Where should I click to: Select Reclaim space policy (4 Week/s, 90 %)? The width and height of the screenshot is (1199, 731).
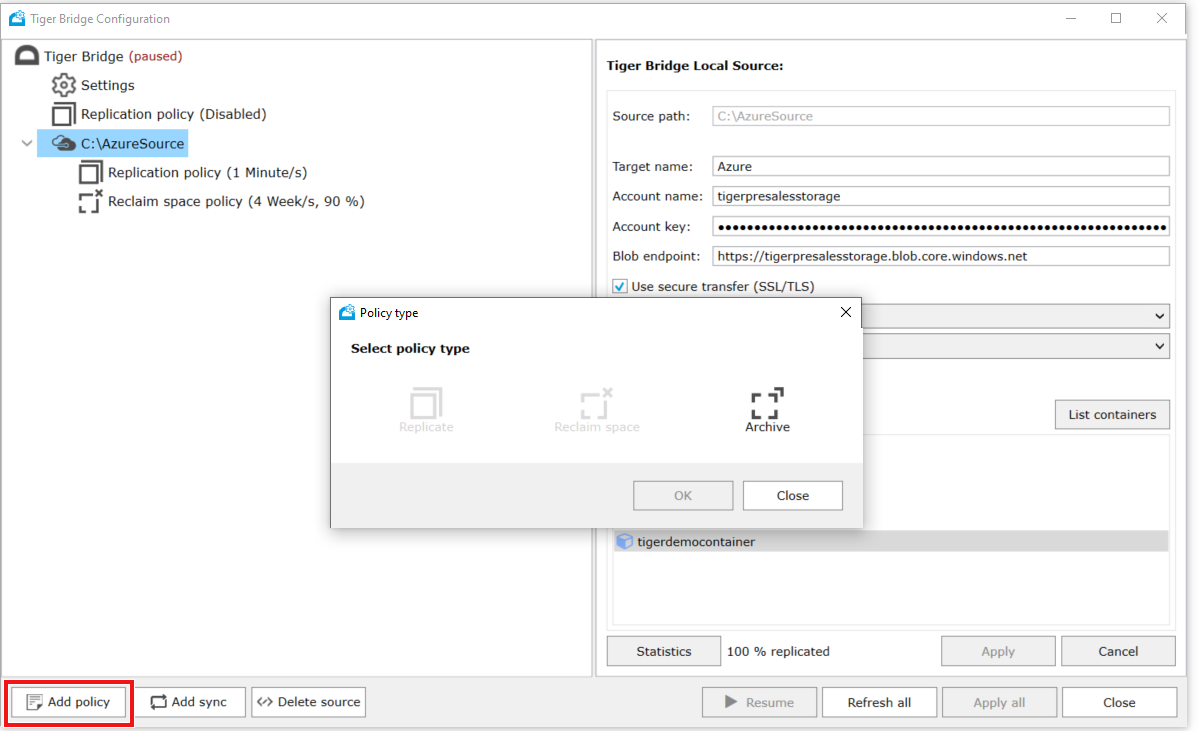[236, 201]
